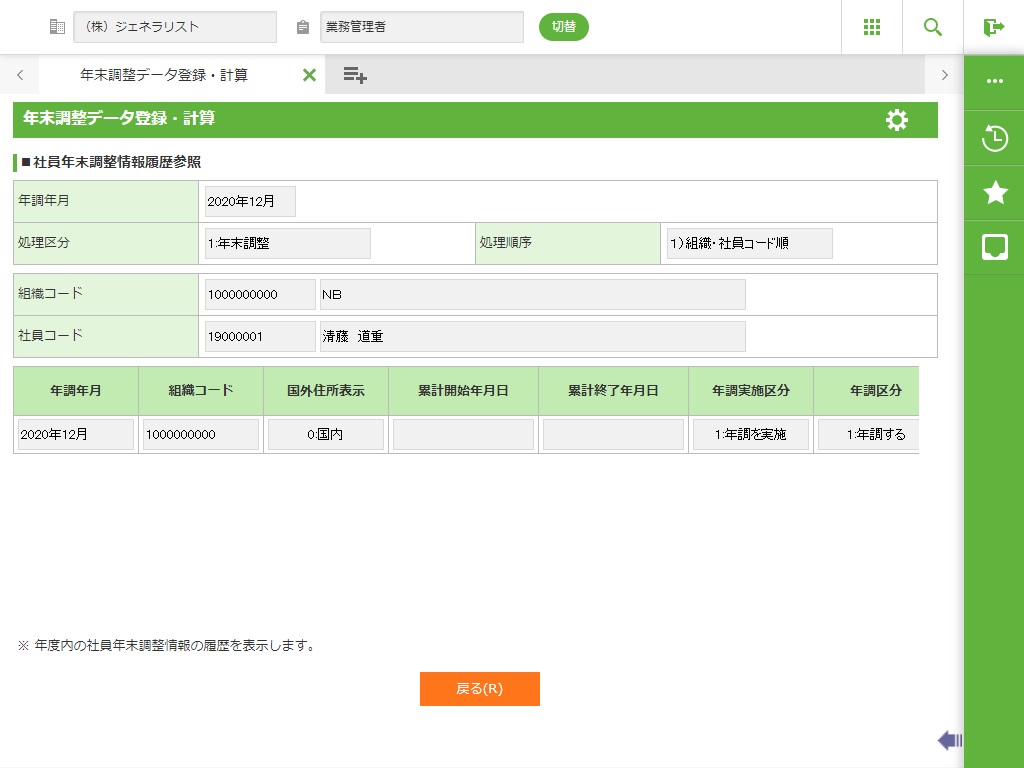Click the 戻る(R) back button
The height and width of the screenshot is (768, 1024).
pyautogui.click(x=480, y=689)
